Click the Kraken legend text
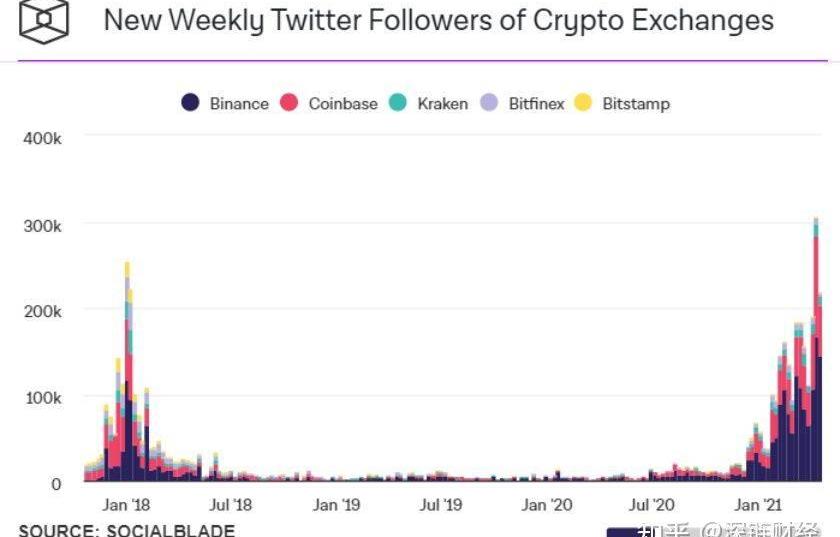The height and width of the screenshot is (537, 840). click(x=442, y=104)
